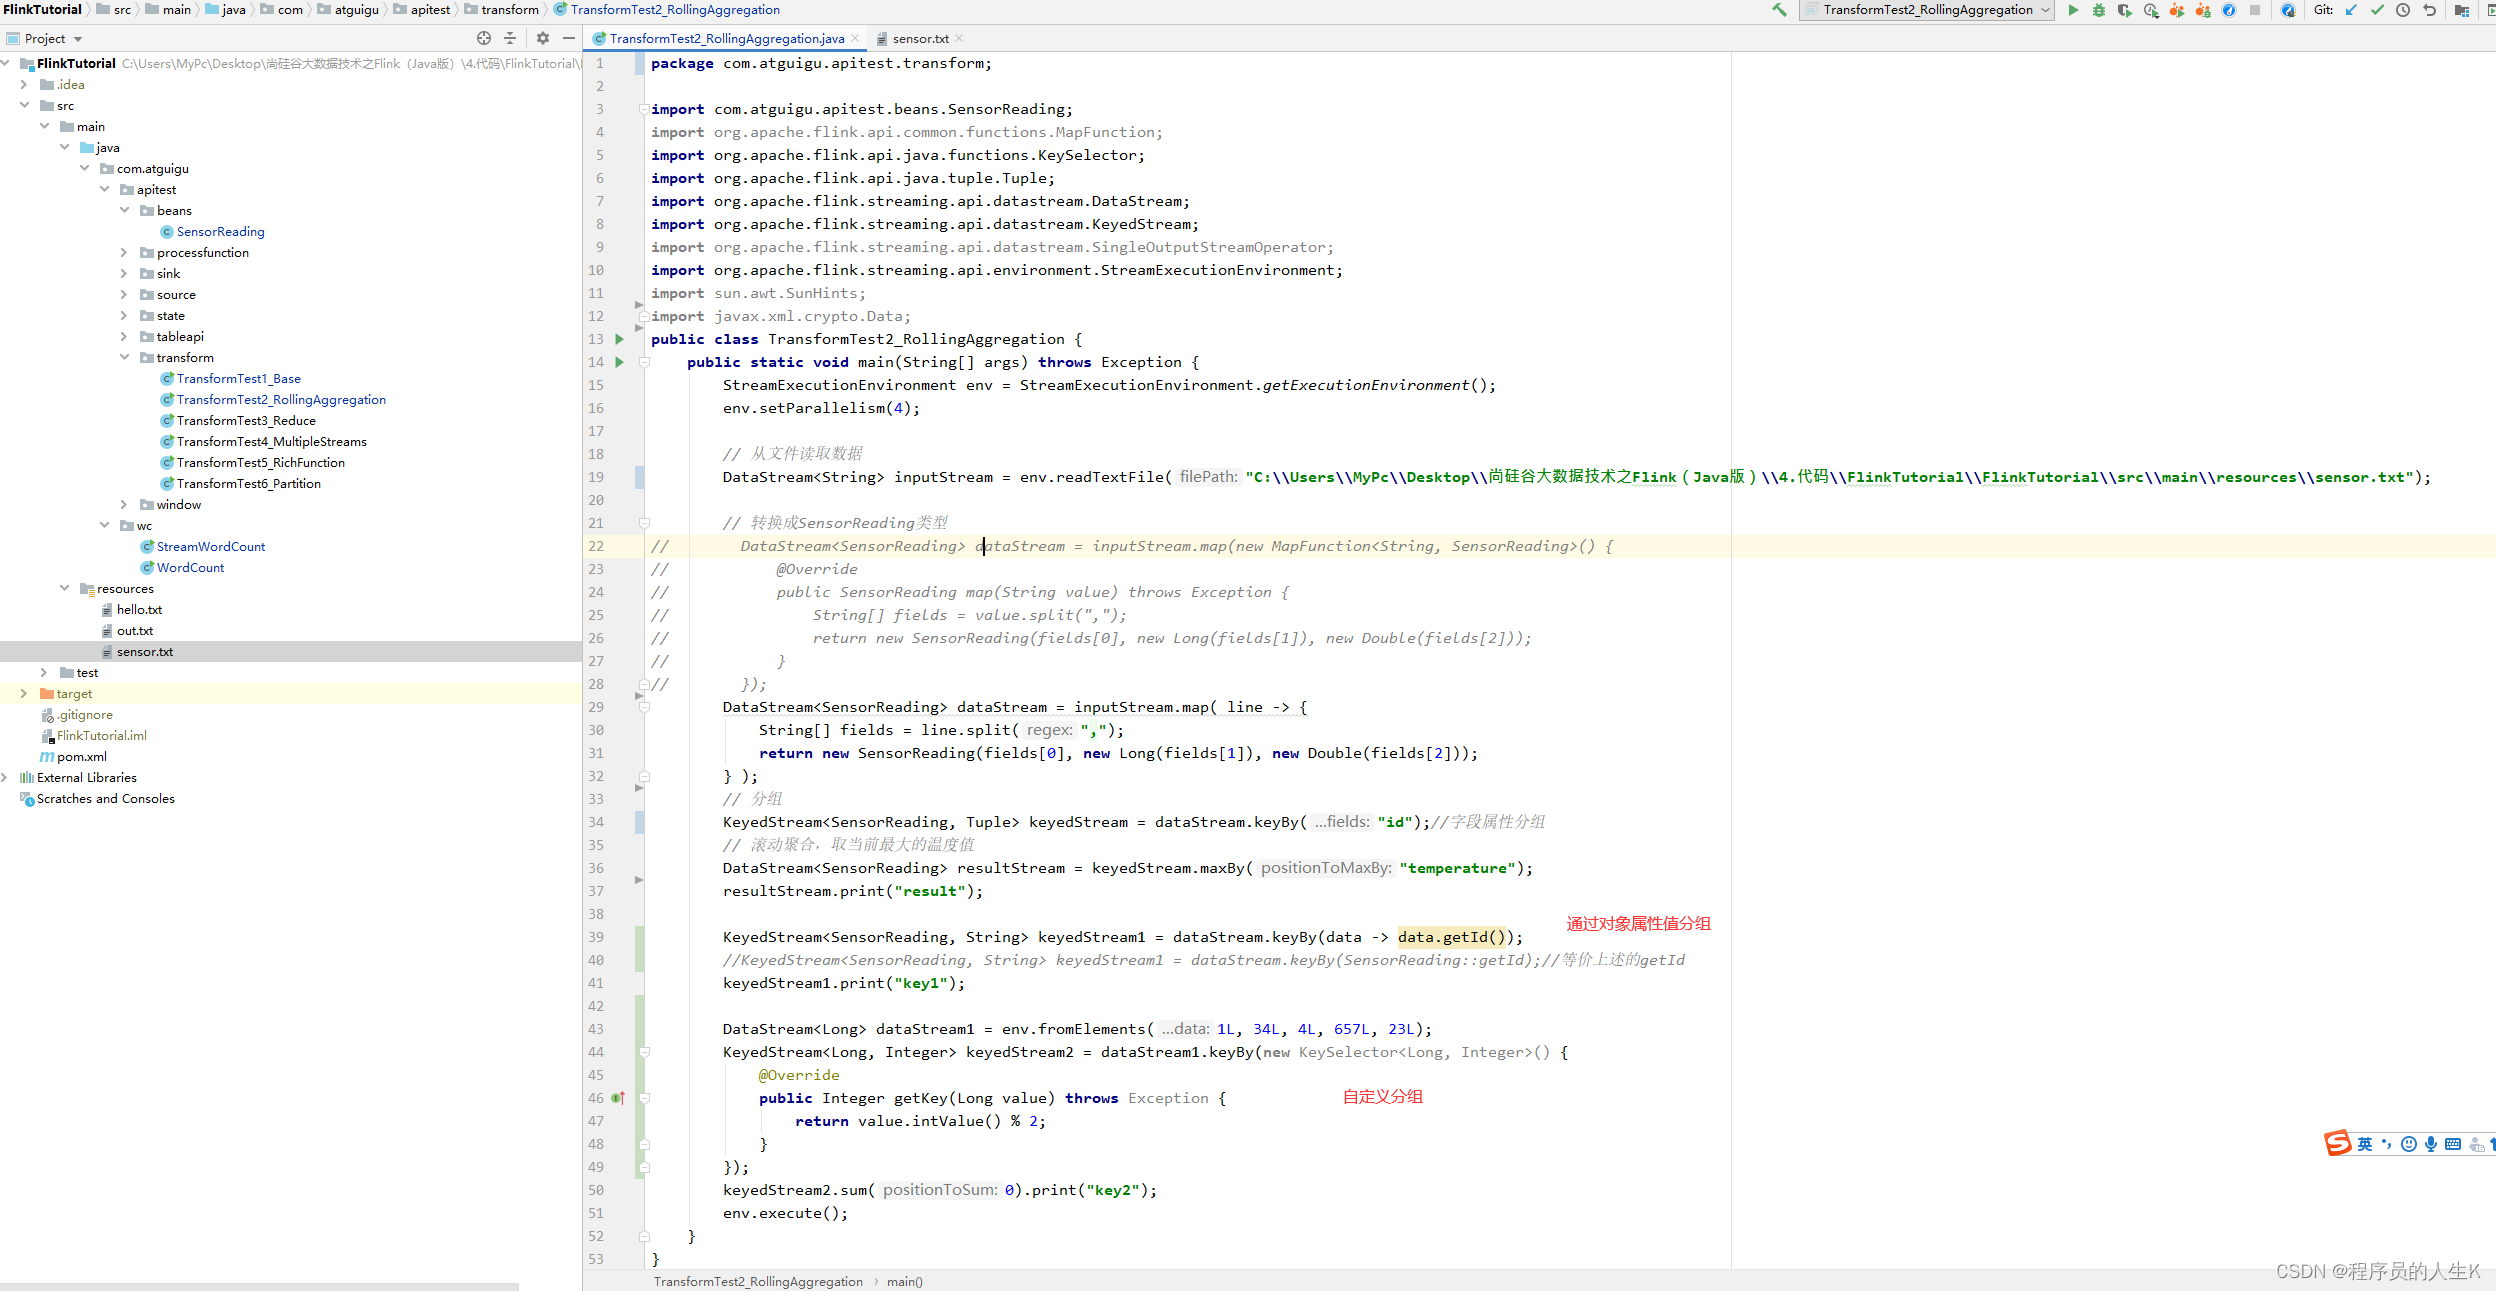Click Git rollback undo icon
The image size is (2496, 1291).
[2429, 10]
